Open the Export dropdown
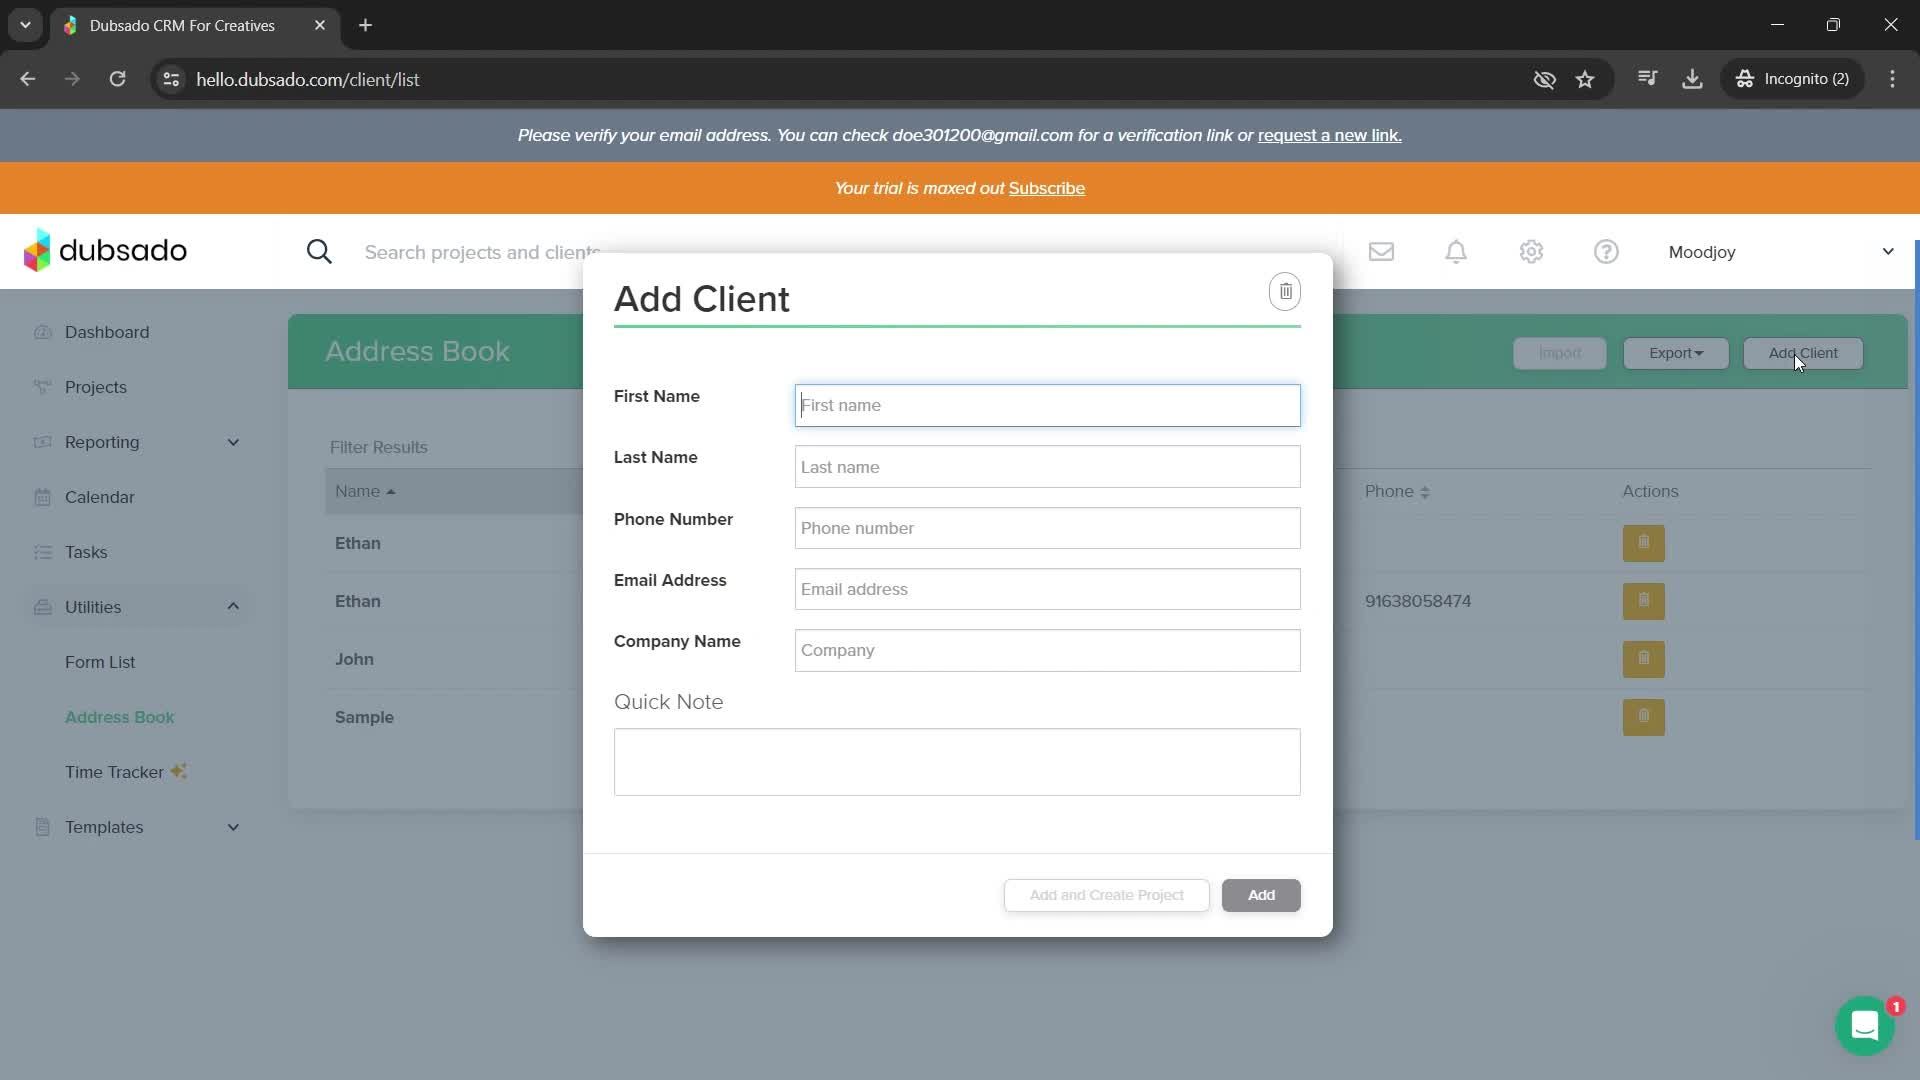The height and width of the screenshot is (1080, 1920). click(x=1675, y=353)
